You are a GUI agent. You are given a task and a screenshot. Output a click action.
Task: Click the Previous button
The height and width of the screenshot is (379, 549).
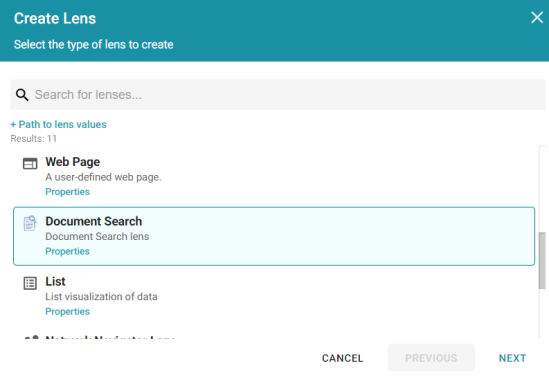pyautogui.click(x=431, y=358)
